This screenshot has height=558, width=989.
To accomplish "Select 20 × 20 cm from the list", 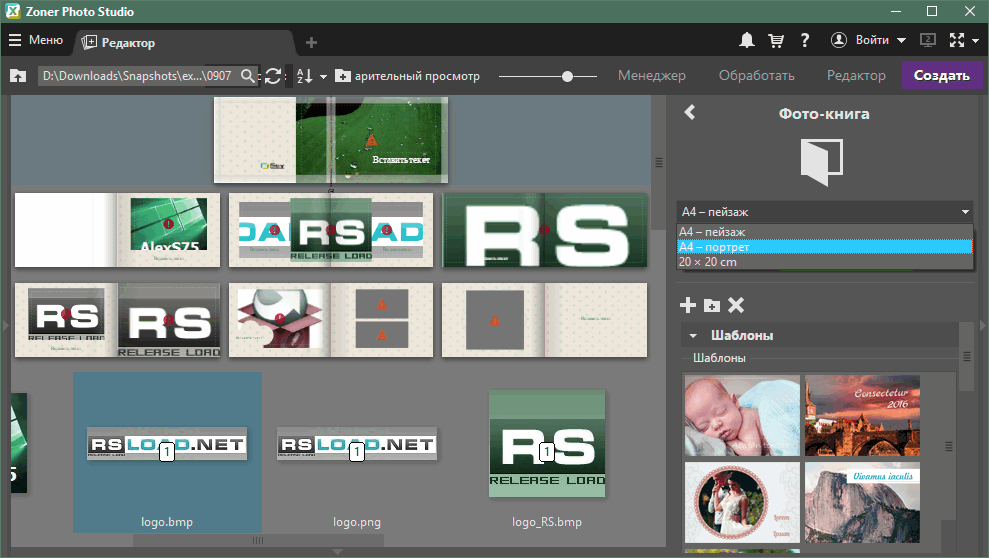I will click(825, 262).
